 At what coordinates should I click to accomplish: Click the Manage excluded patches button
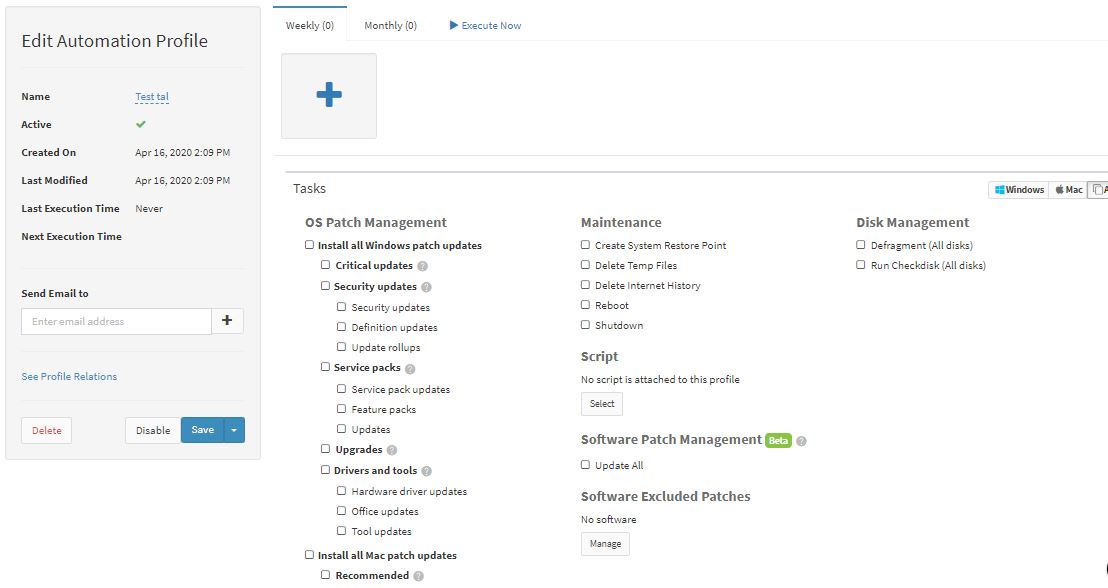coord(605,544)
